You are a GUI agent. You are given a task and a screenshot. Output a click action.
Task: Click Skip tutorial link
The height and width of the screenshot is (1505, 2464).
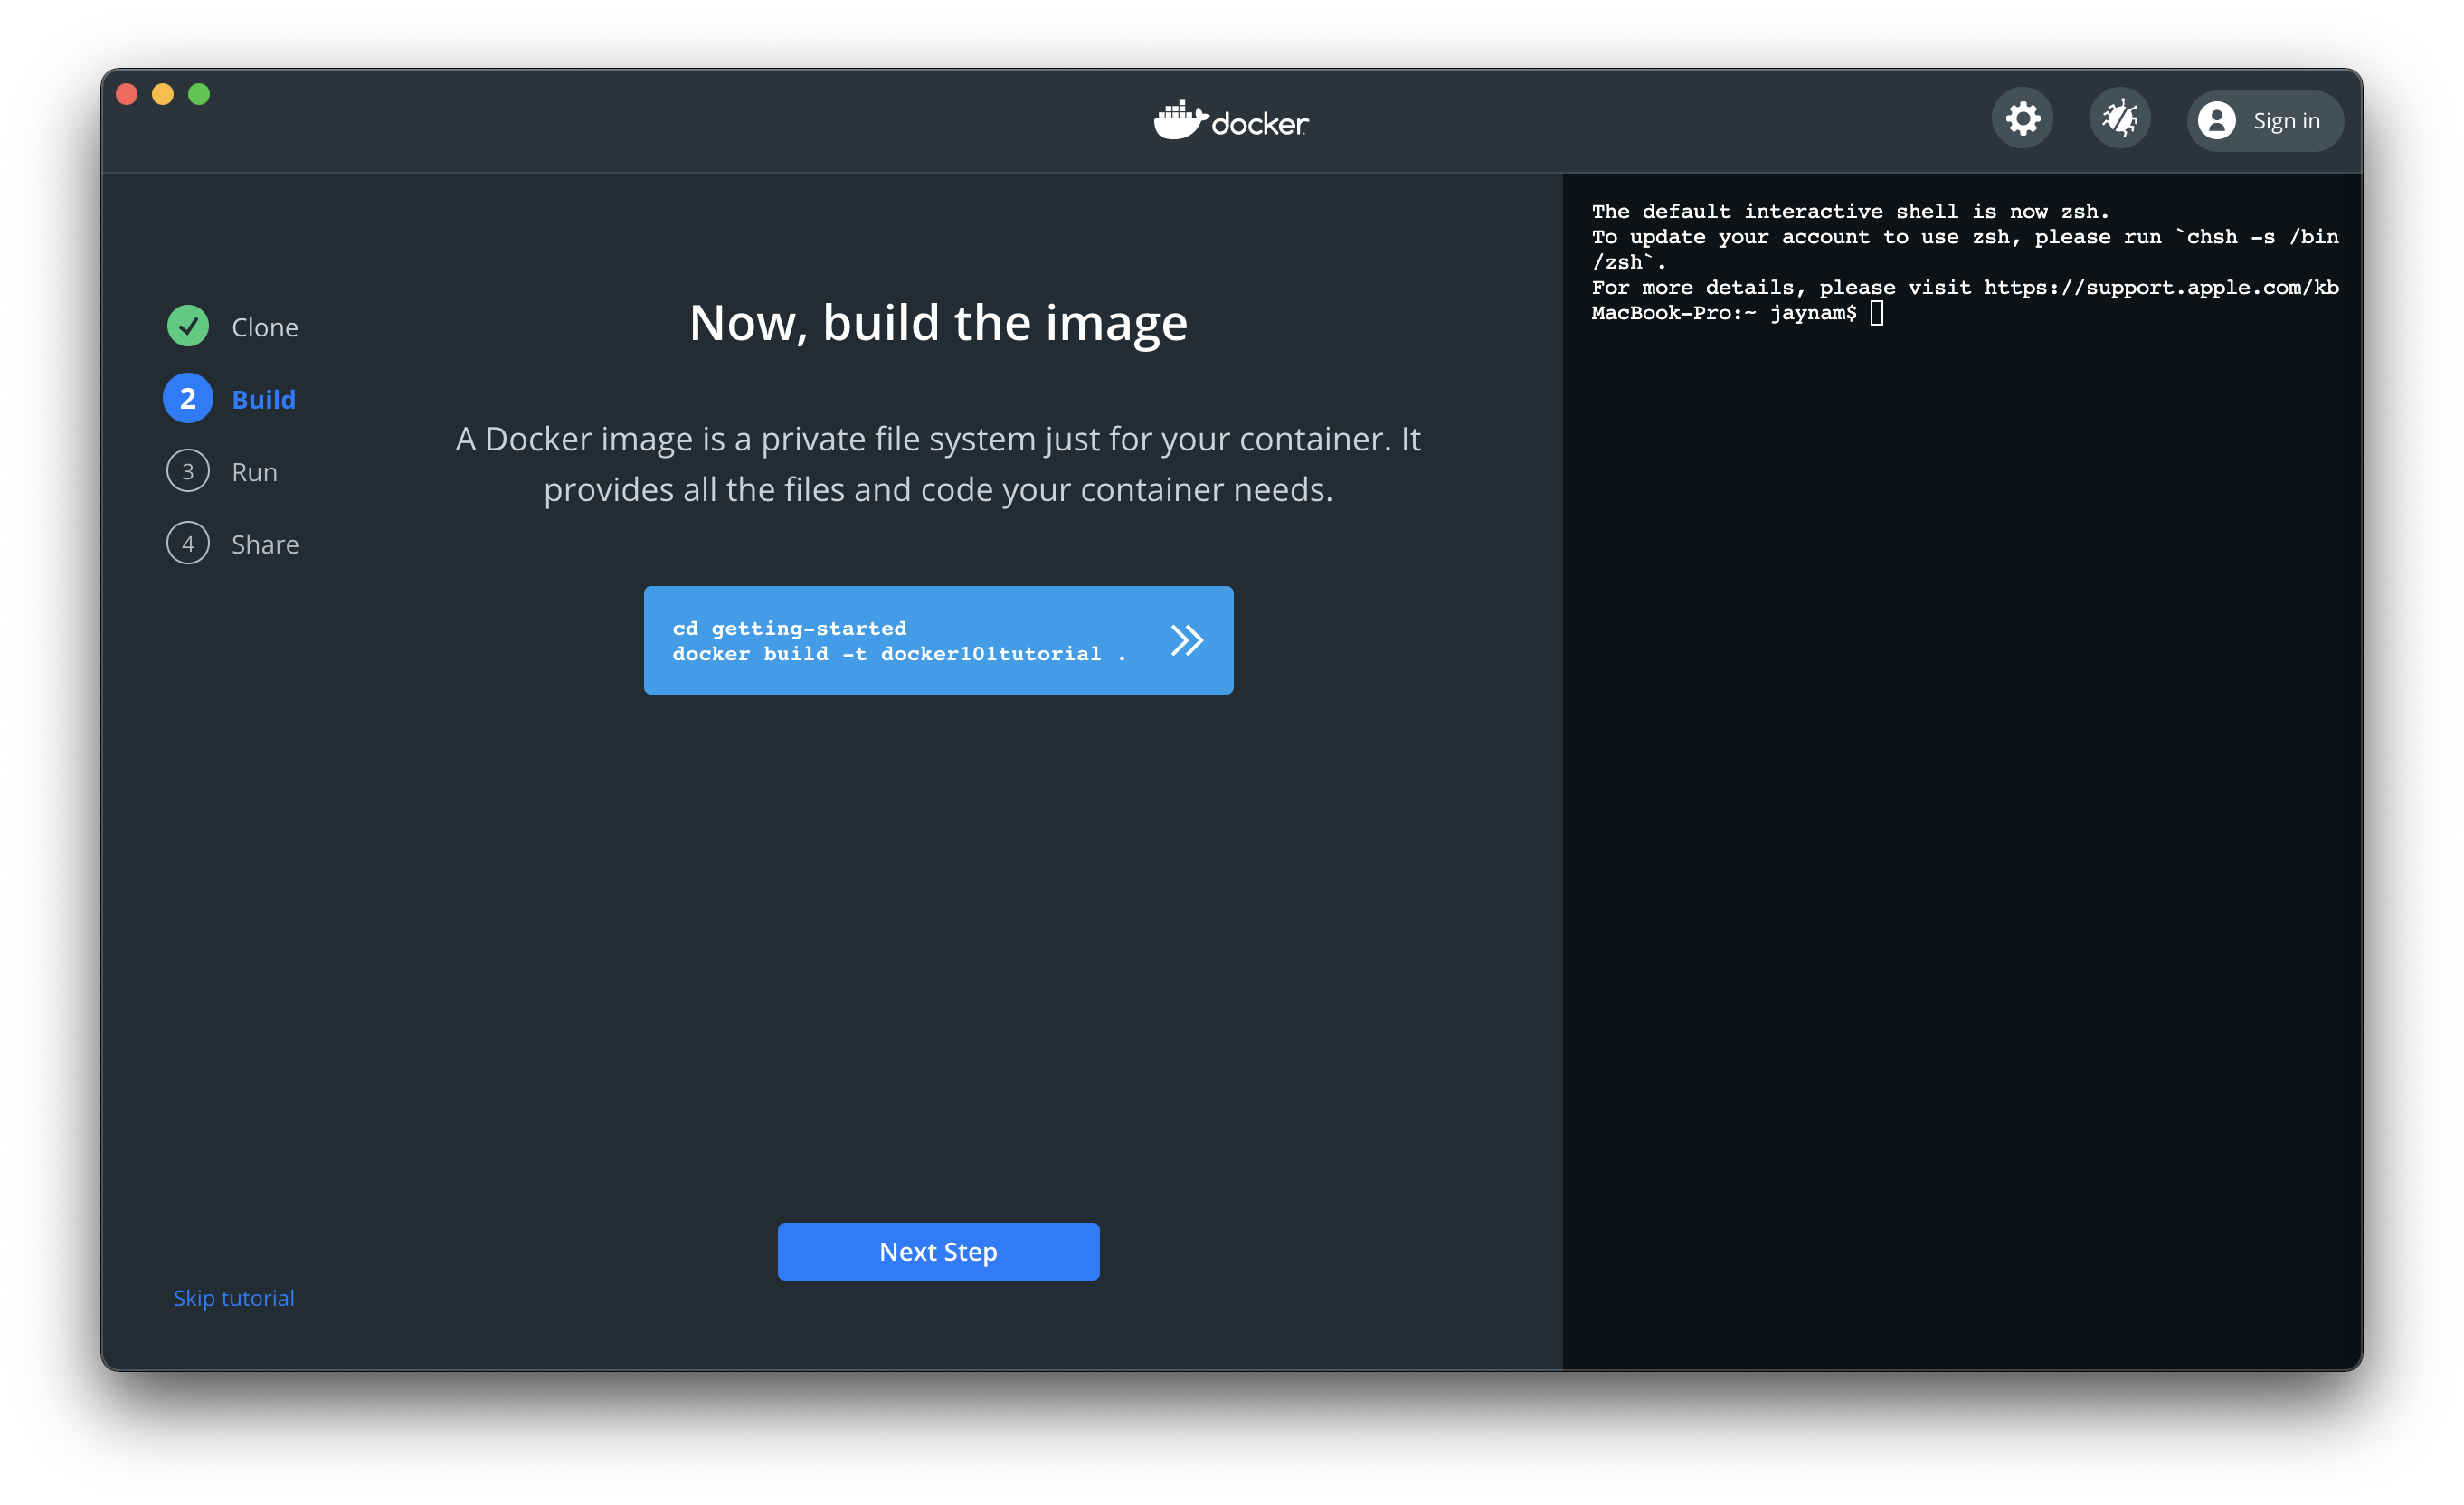coord(234,1298)
